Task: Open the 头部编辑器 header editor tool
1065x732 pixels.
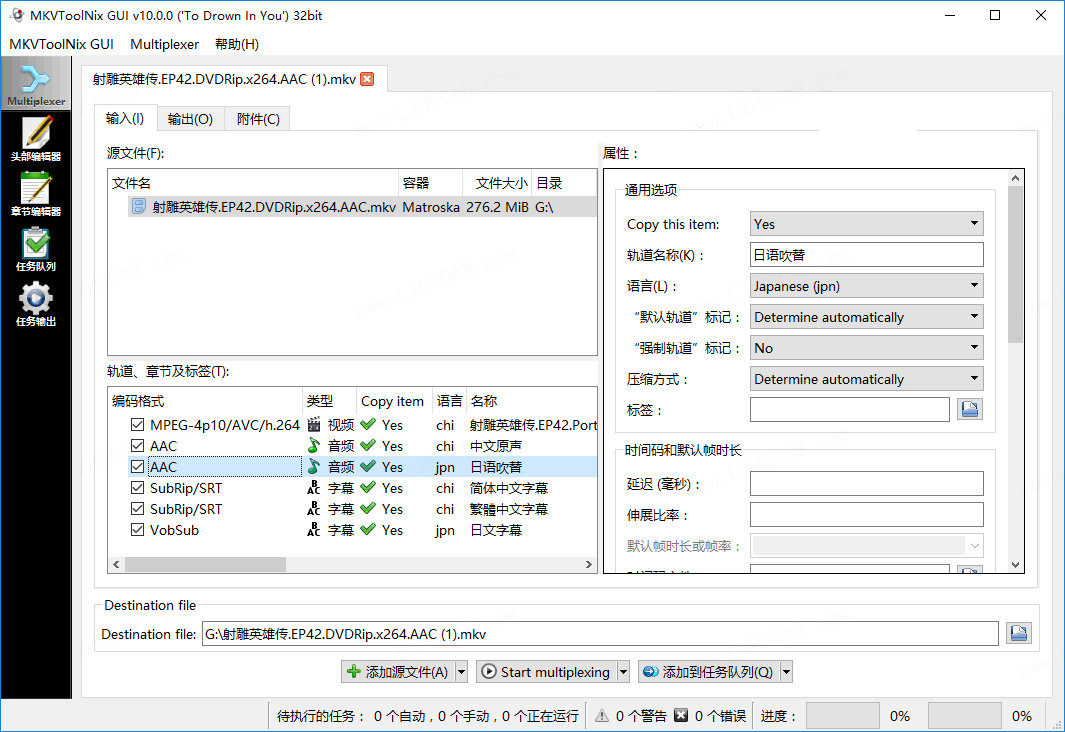Action: pyautogui.click(x=36, y=139)
